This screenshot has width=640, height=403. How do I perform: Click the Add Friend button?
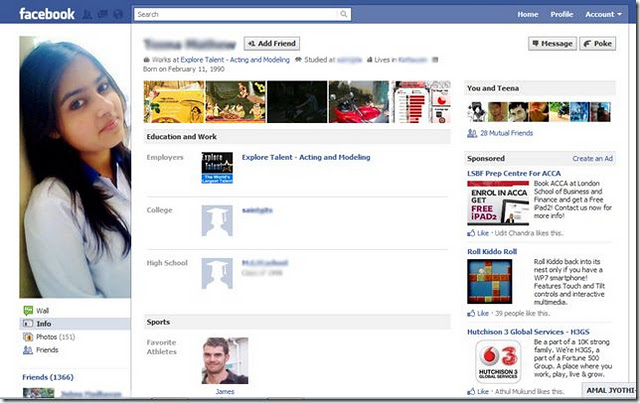(x=272, y=43)
